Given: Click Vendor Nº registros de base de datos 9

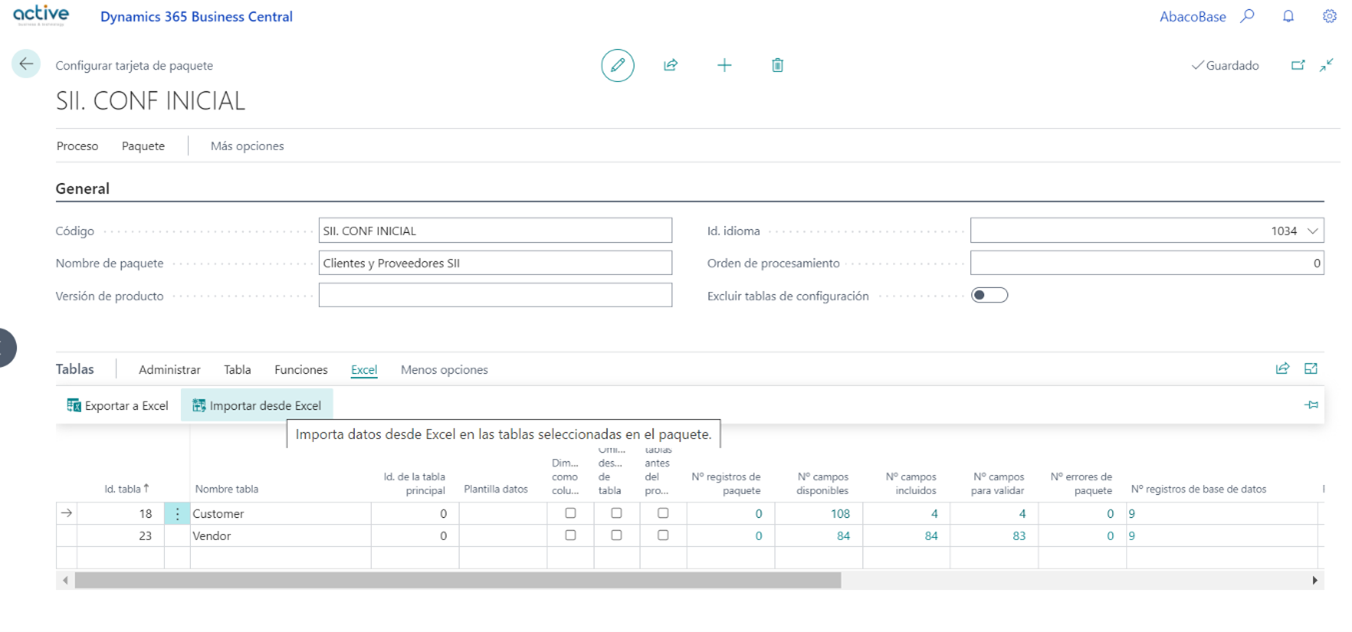Looking at the screenshot, I should pyautogui.click(x=1132, y=536).
